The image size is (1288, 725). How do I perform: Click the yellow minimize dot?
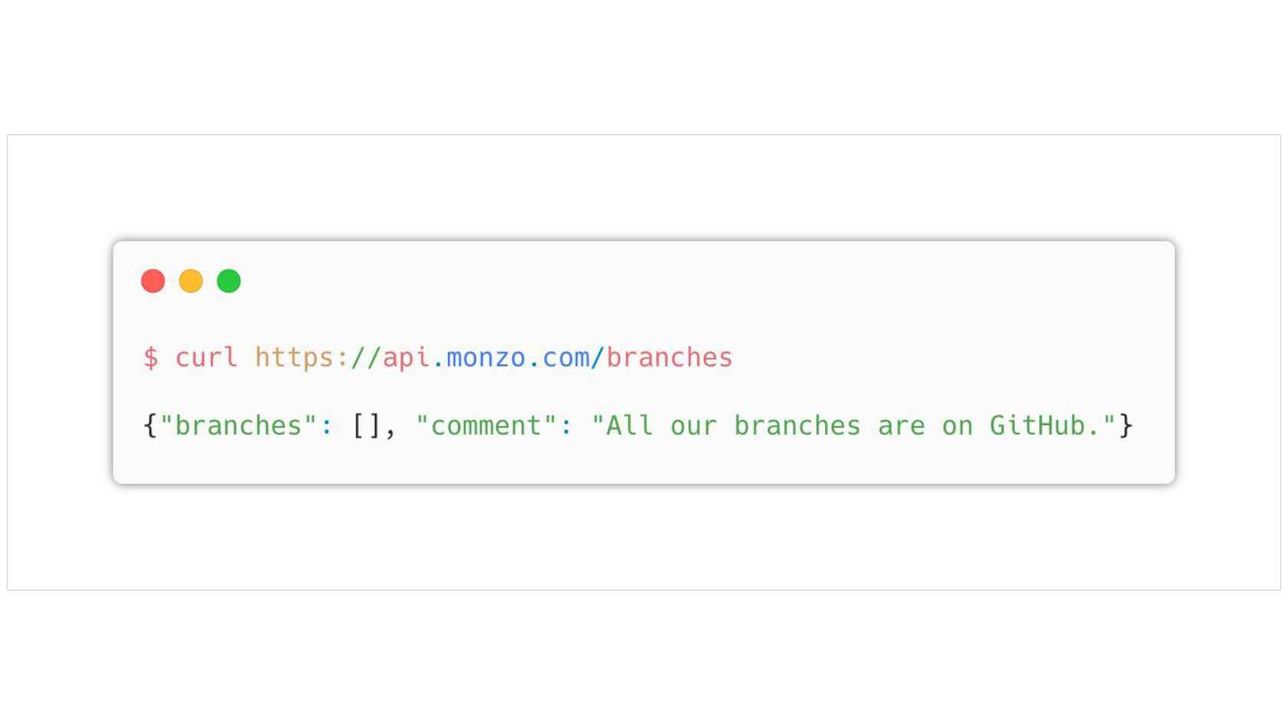[x=191, y=281]
